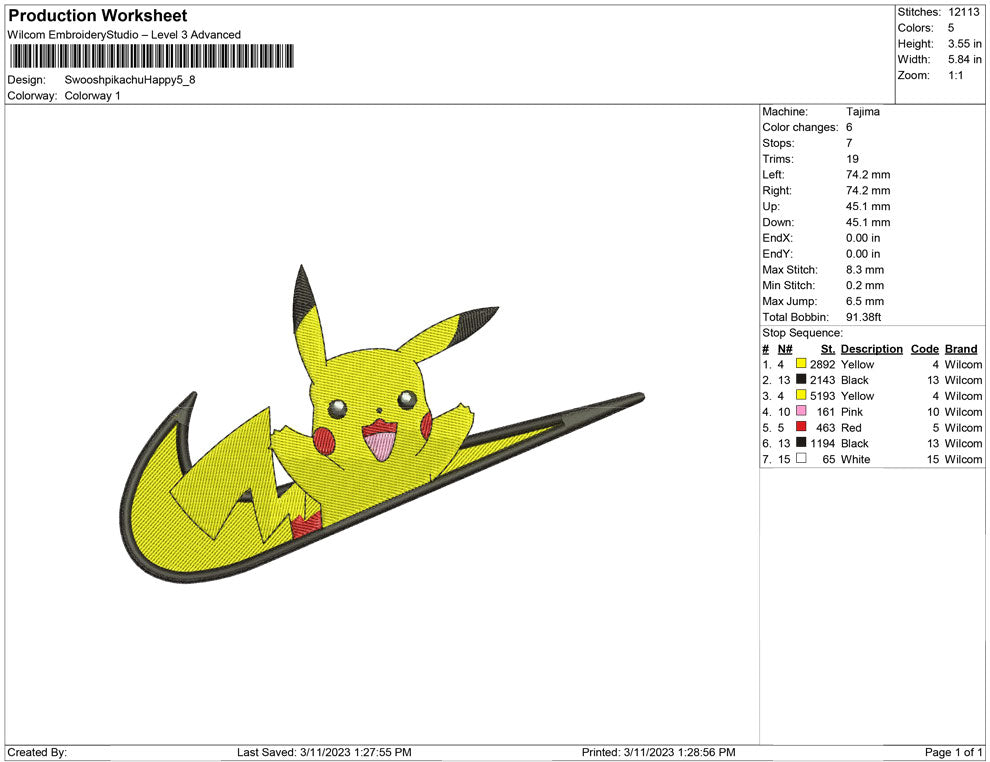Click the Max Jump value '6.5 mm'

click(x=865, y=301)
